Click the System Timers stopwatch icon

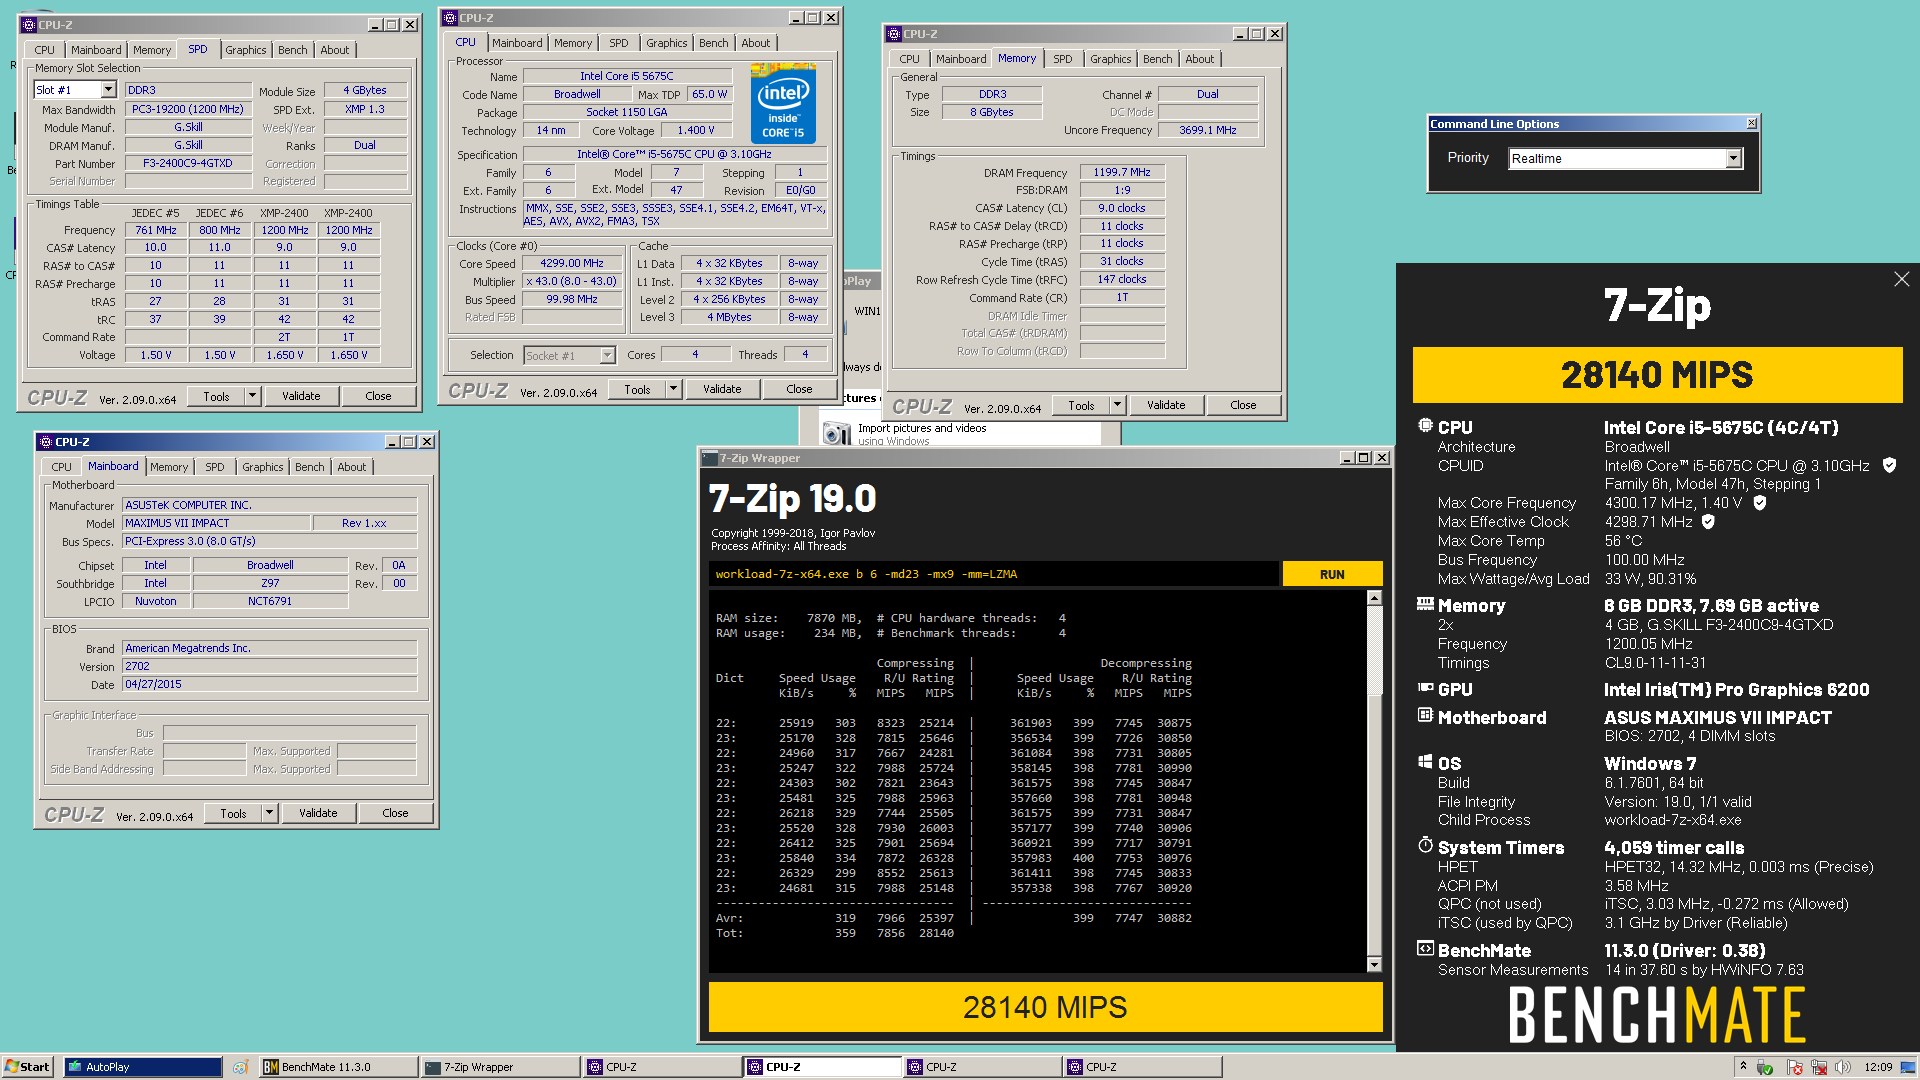(1425, 846)
